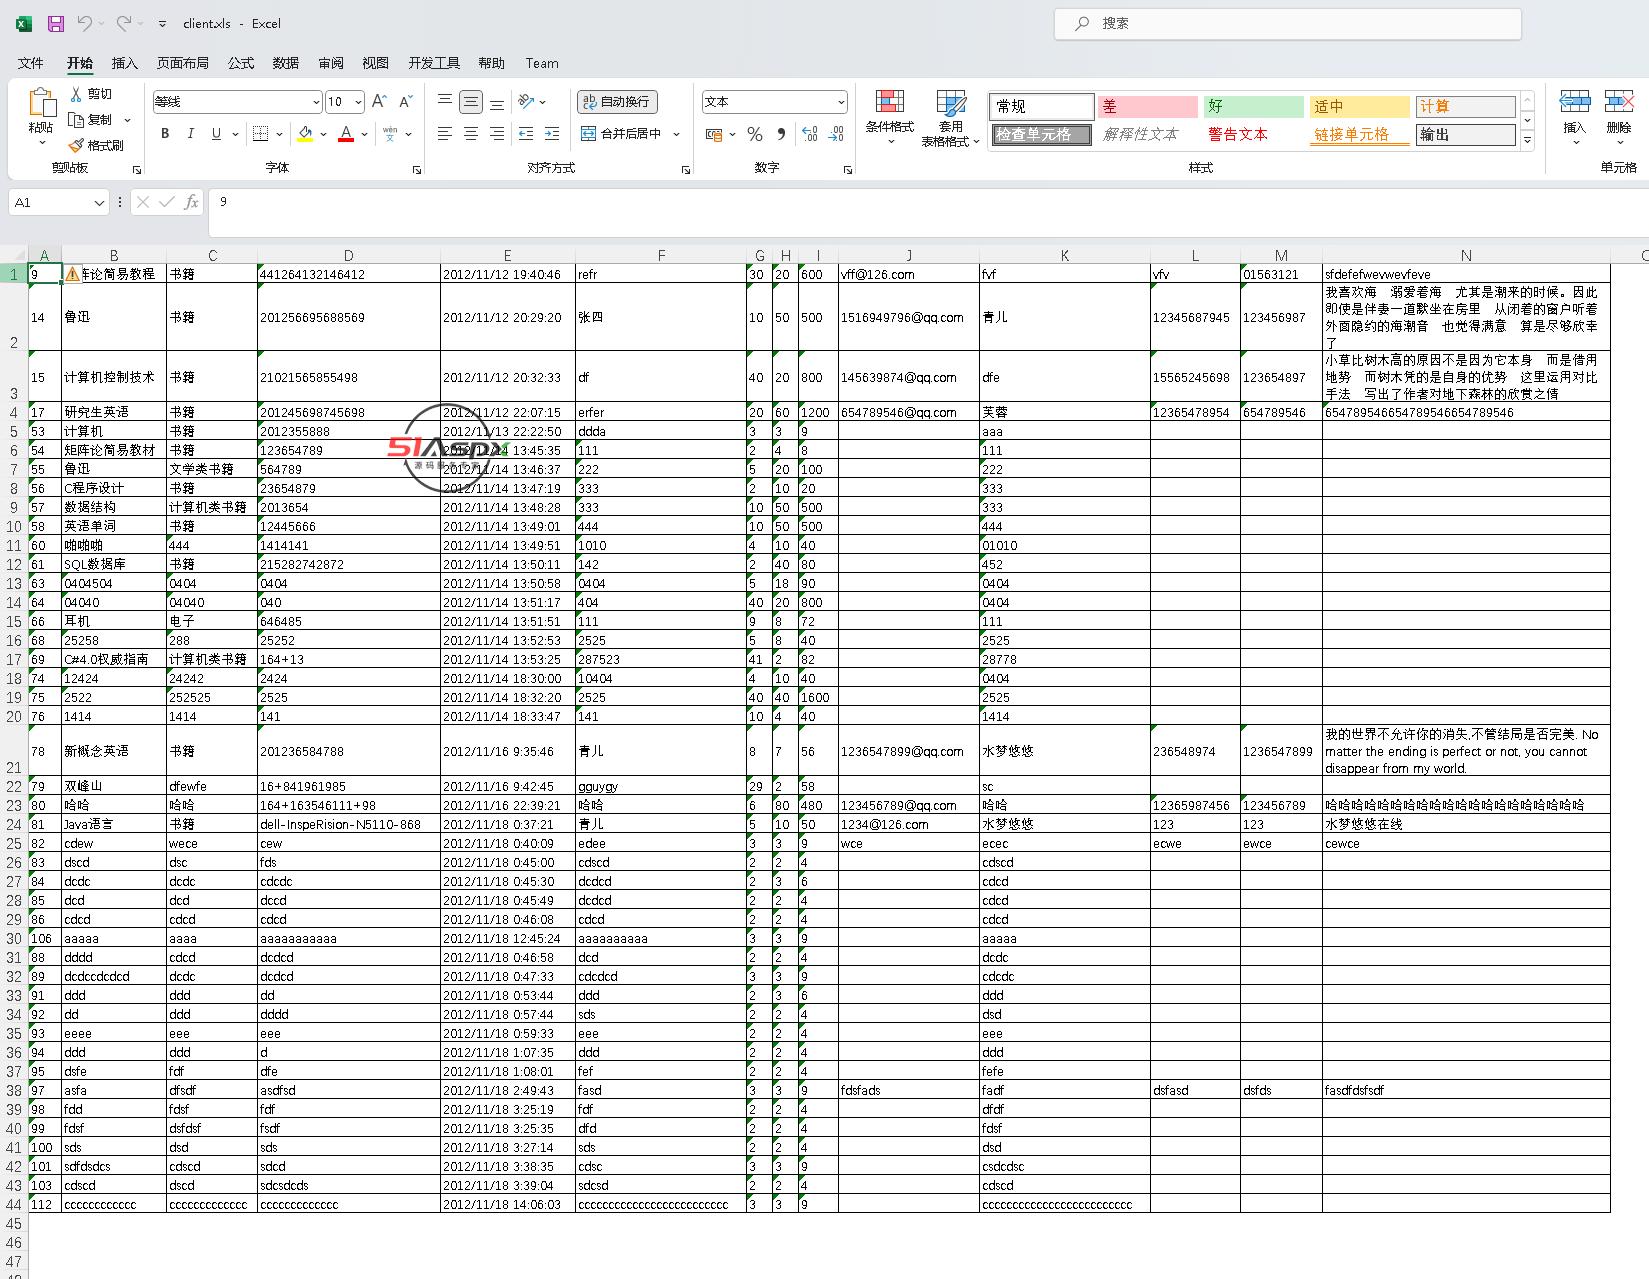Click the Cut (剪切) scissors icon
The width and height of the screenshot is (1649, 1279).
point(76,93)
